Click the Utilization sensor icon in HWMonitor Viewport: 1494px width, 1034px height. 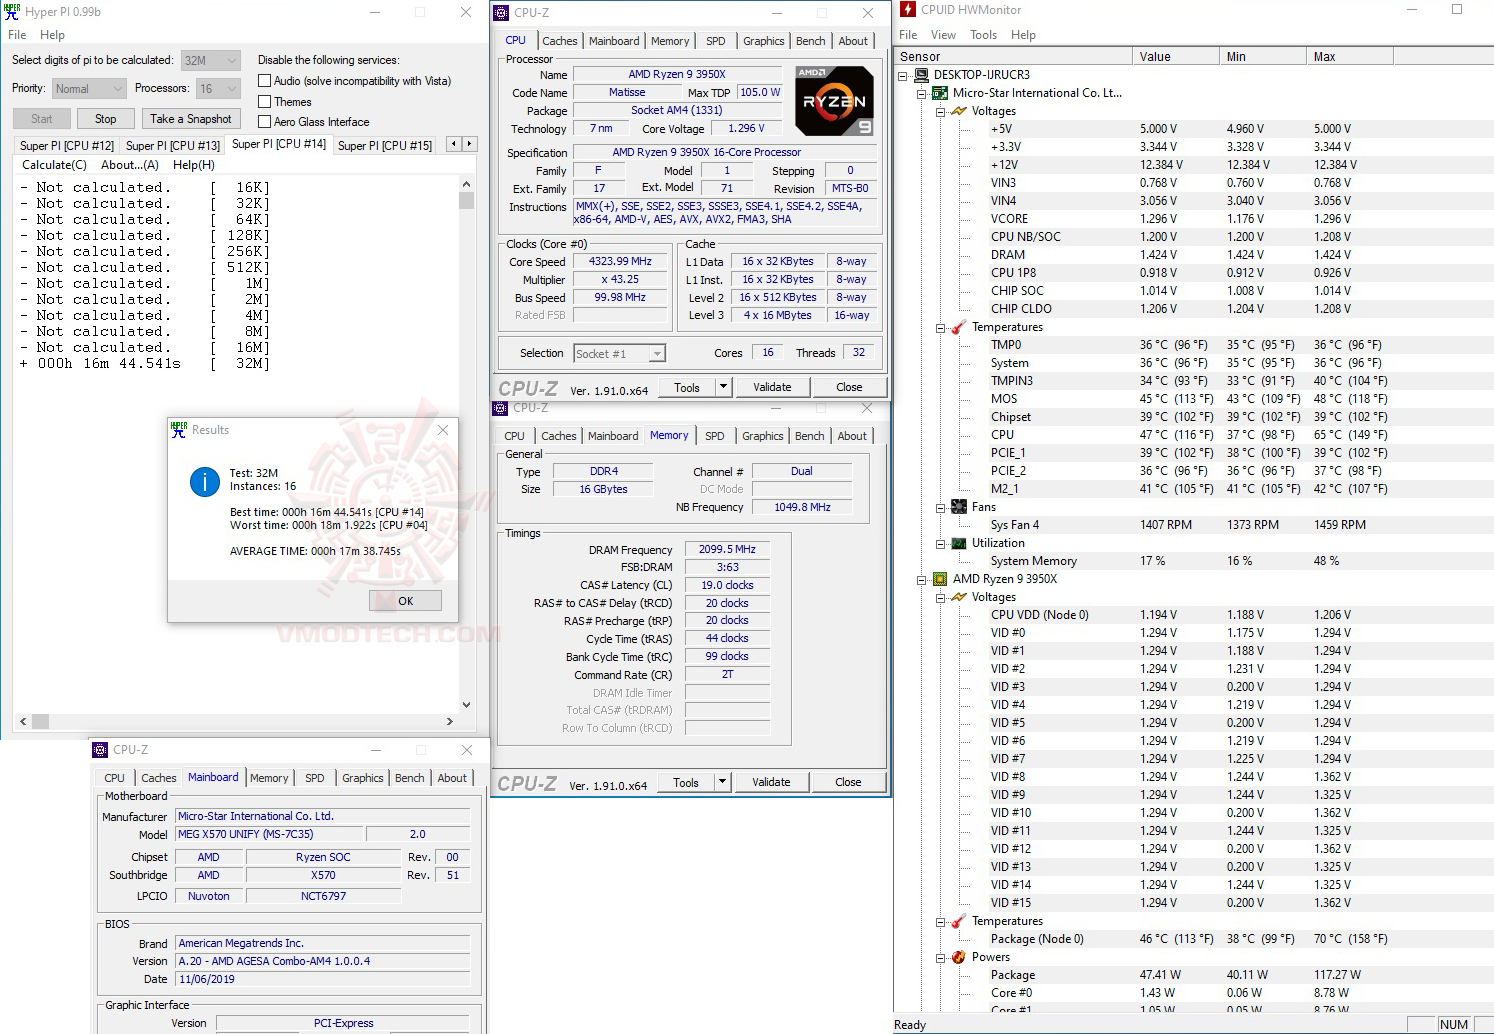(x=957, y=543)
